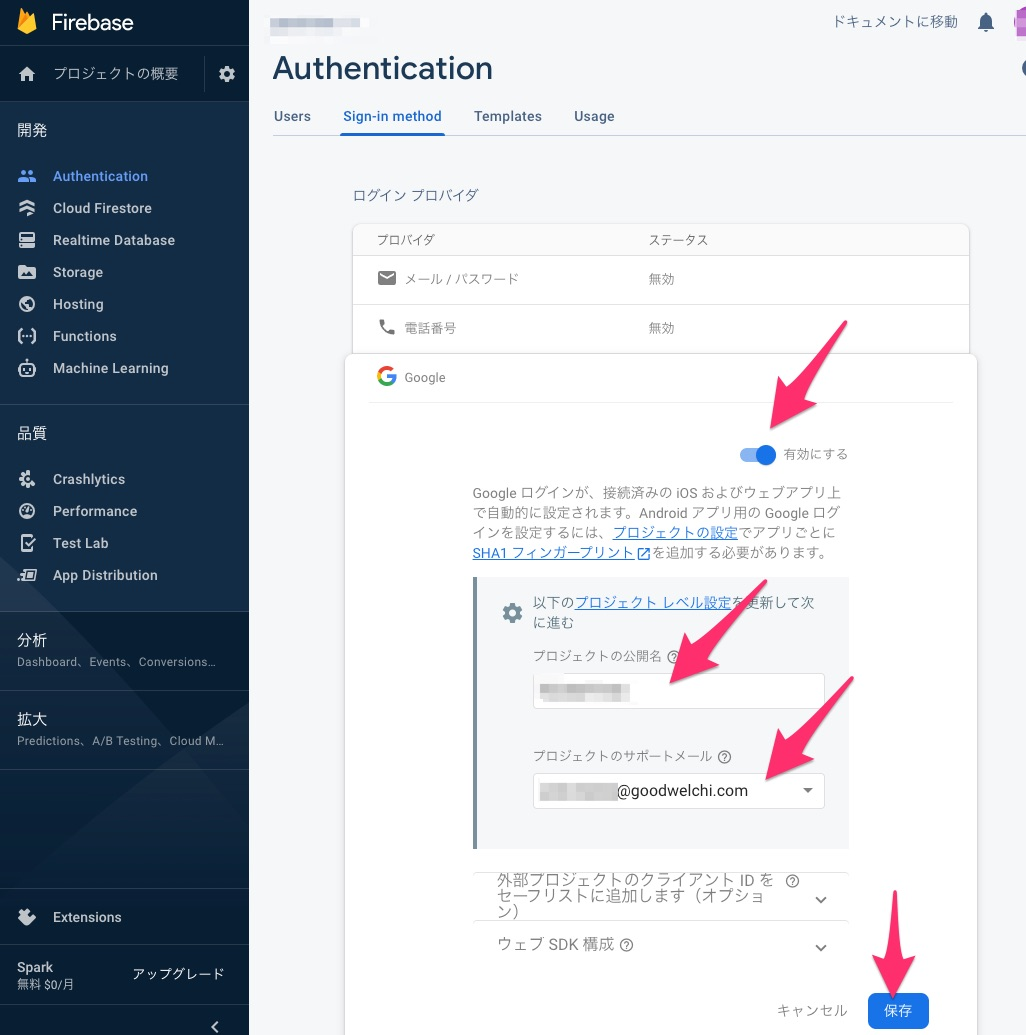
Task: Click プロジェクトの概要 in sidebar
Action: 116,73
